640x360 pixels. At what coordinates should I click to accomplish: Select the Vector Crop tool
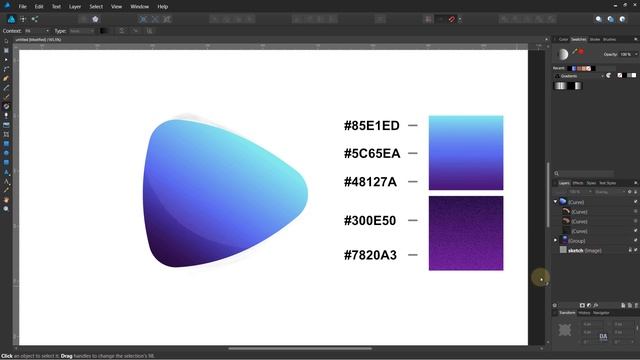click(x=6, y=134)
